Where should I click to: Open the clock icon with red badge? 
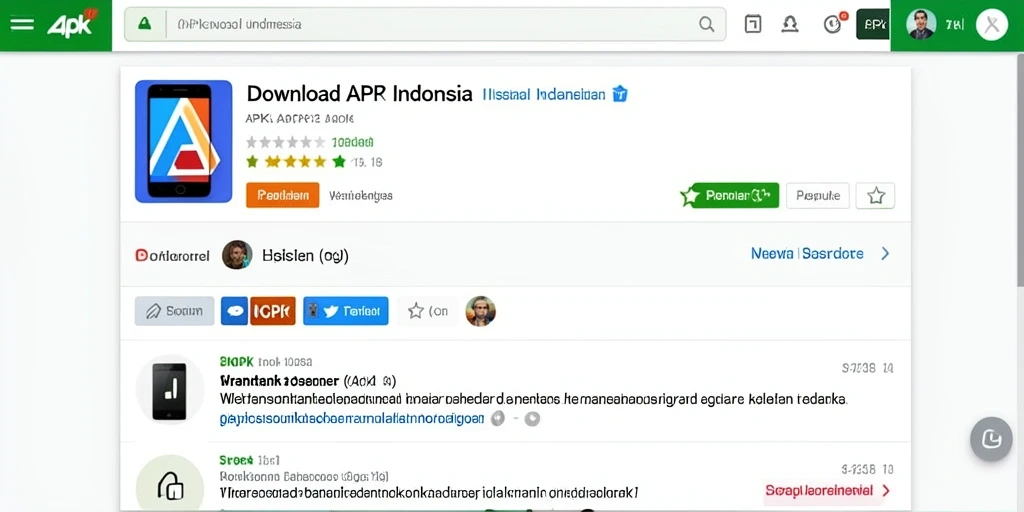833,24
